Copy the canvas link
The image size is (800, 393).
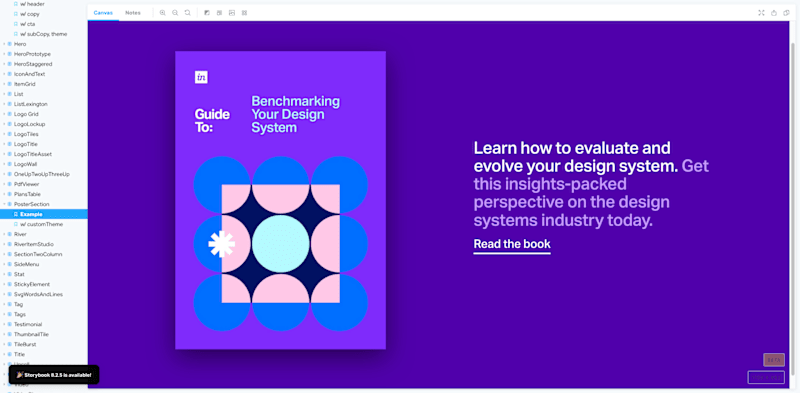pyautogui.click(x=786, y=13)
